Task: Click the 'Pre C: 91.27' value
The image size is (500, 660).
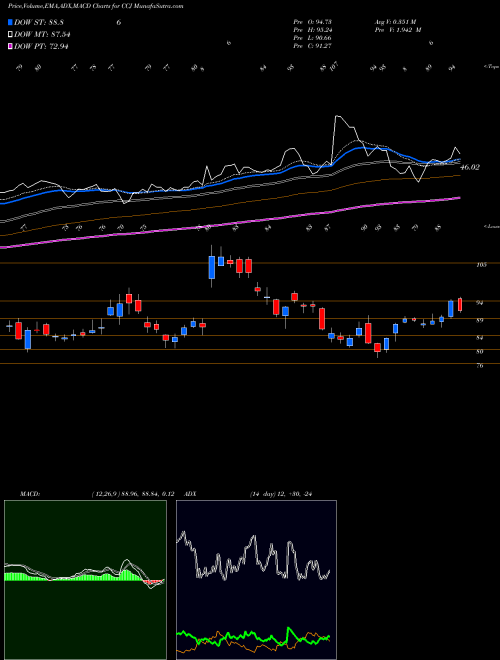Action: pos(313,46)
